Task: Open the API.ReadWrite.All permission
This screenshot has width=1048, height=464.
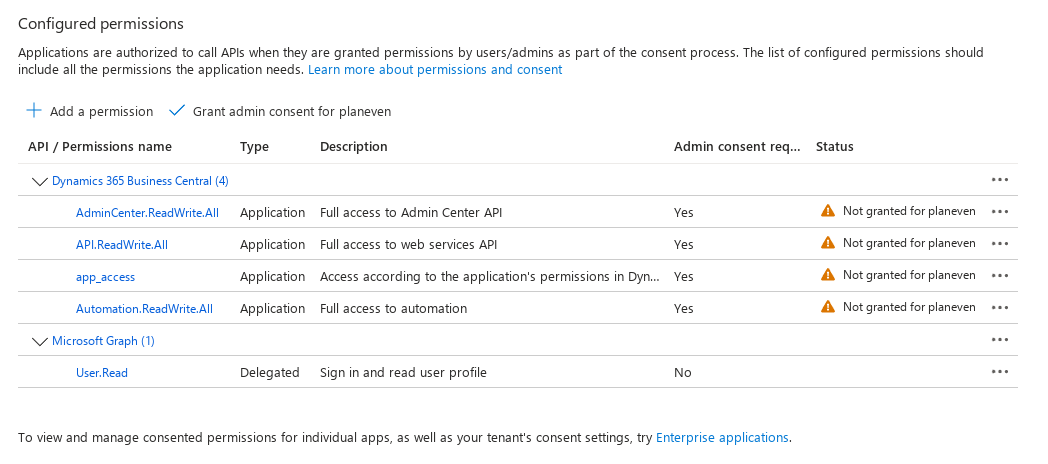Action: [x=122, y=245]
